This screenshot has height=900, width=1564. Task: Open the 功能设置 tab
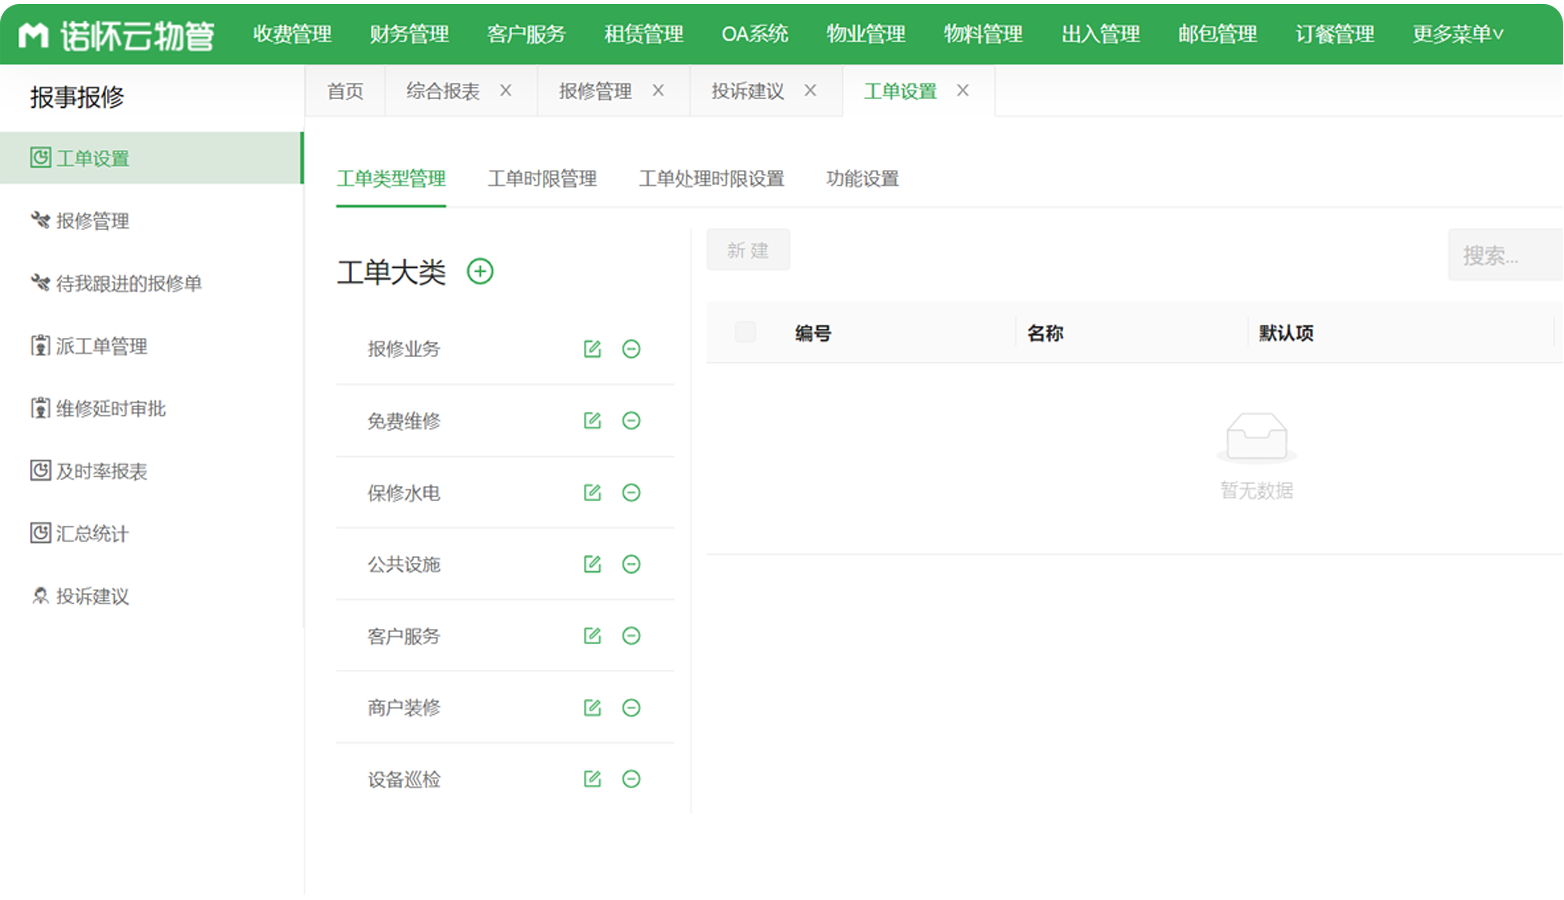862,179
